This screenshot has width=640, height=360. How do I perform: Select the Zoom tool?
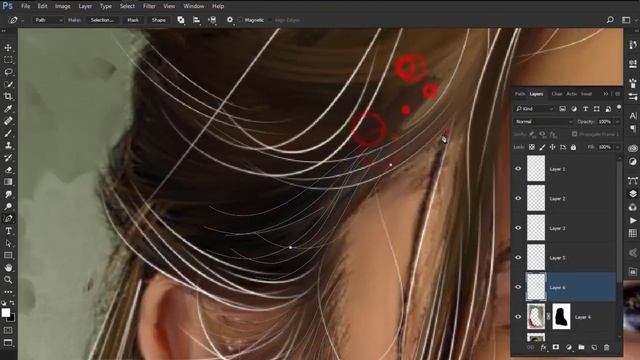(8, 280)
